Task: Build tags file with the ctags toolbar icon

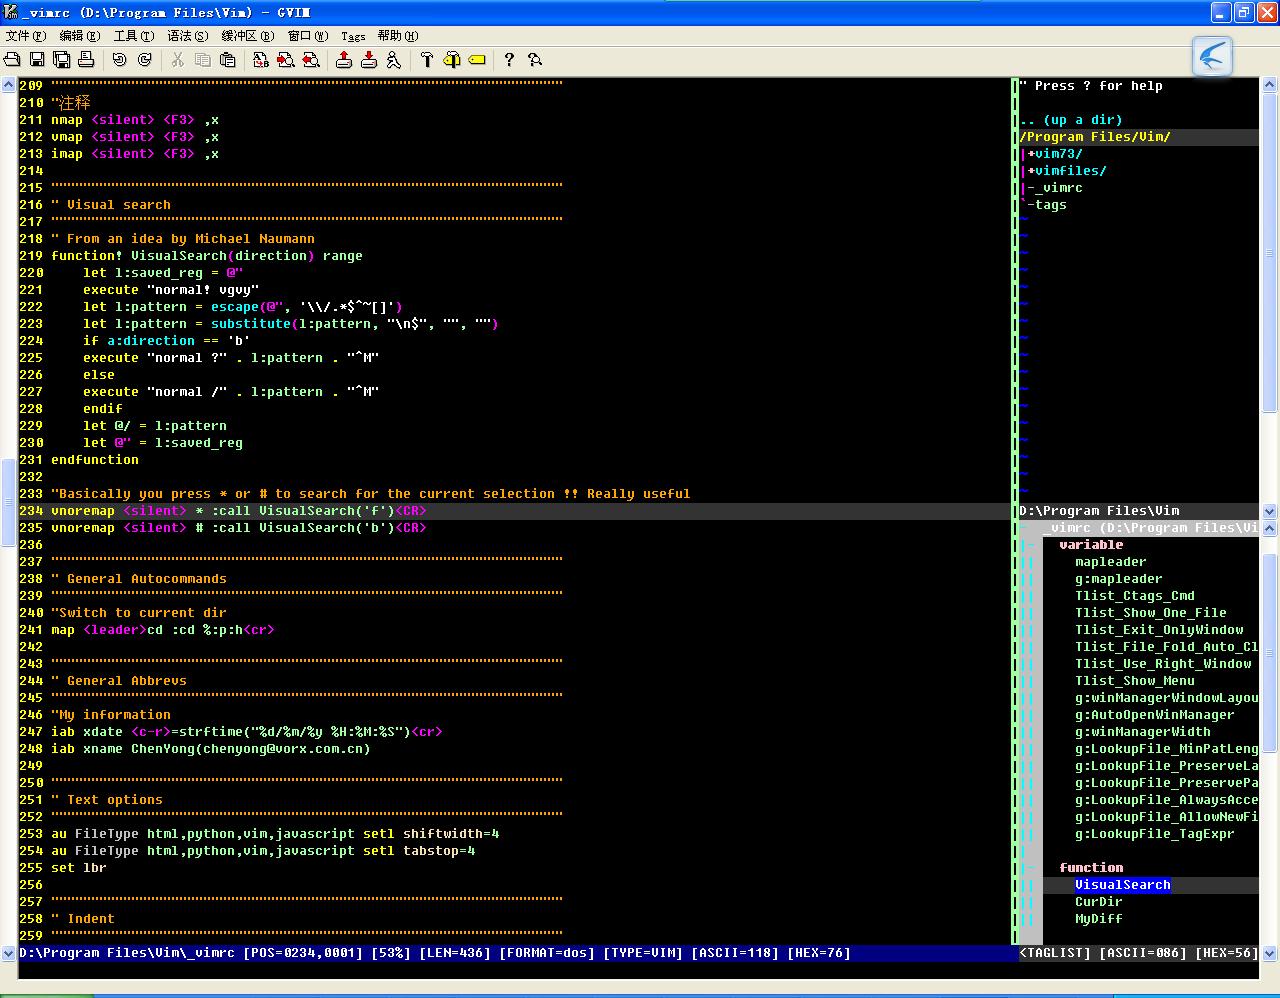Action: [x=452, y=60]
